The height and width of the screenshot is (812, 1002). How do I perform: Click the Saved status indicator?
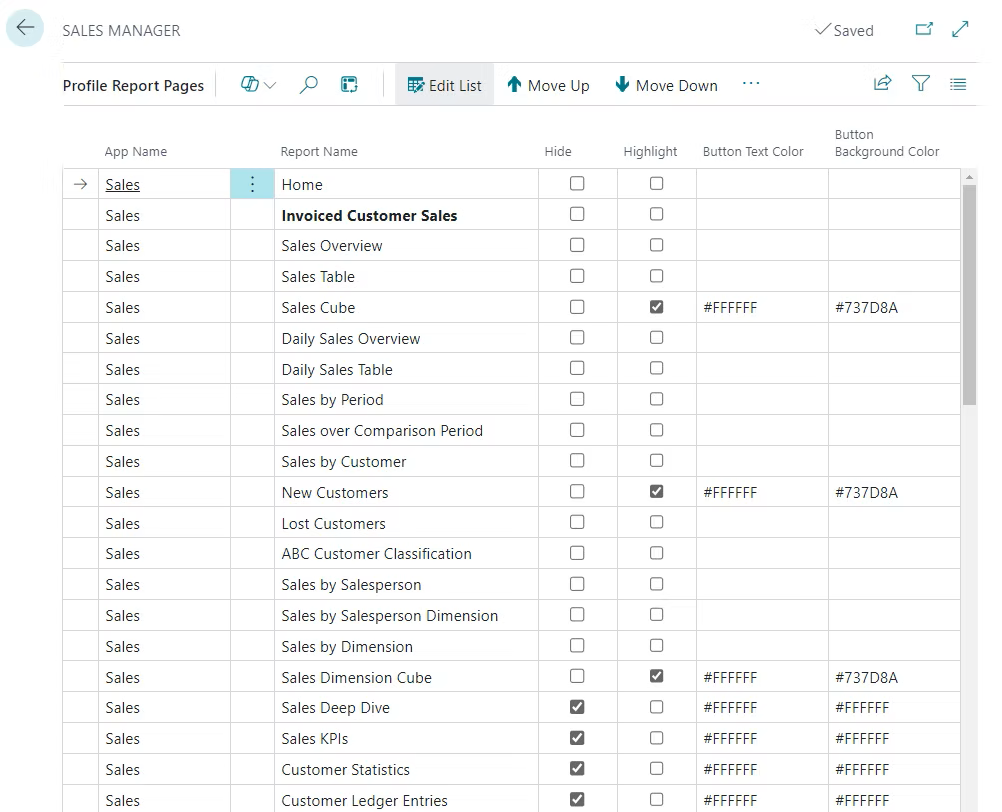(844, 30)
